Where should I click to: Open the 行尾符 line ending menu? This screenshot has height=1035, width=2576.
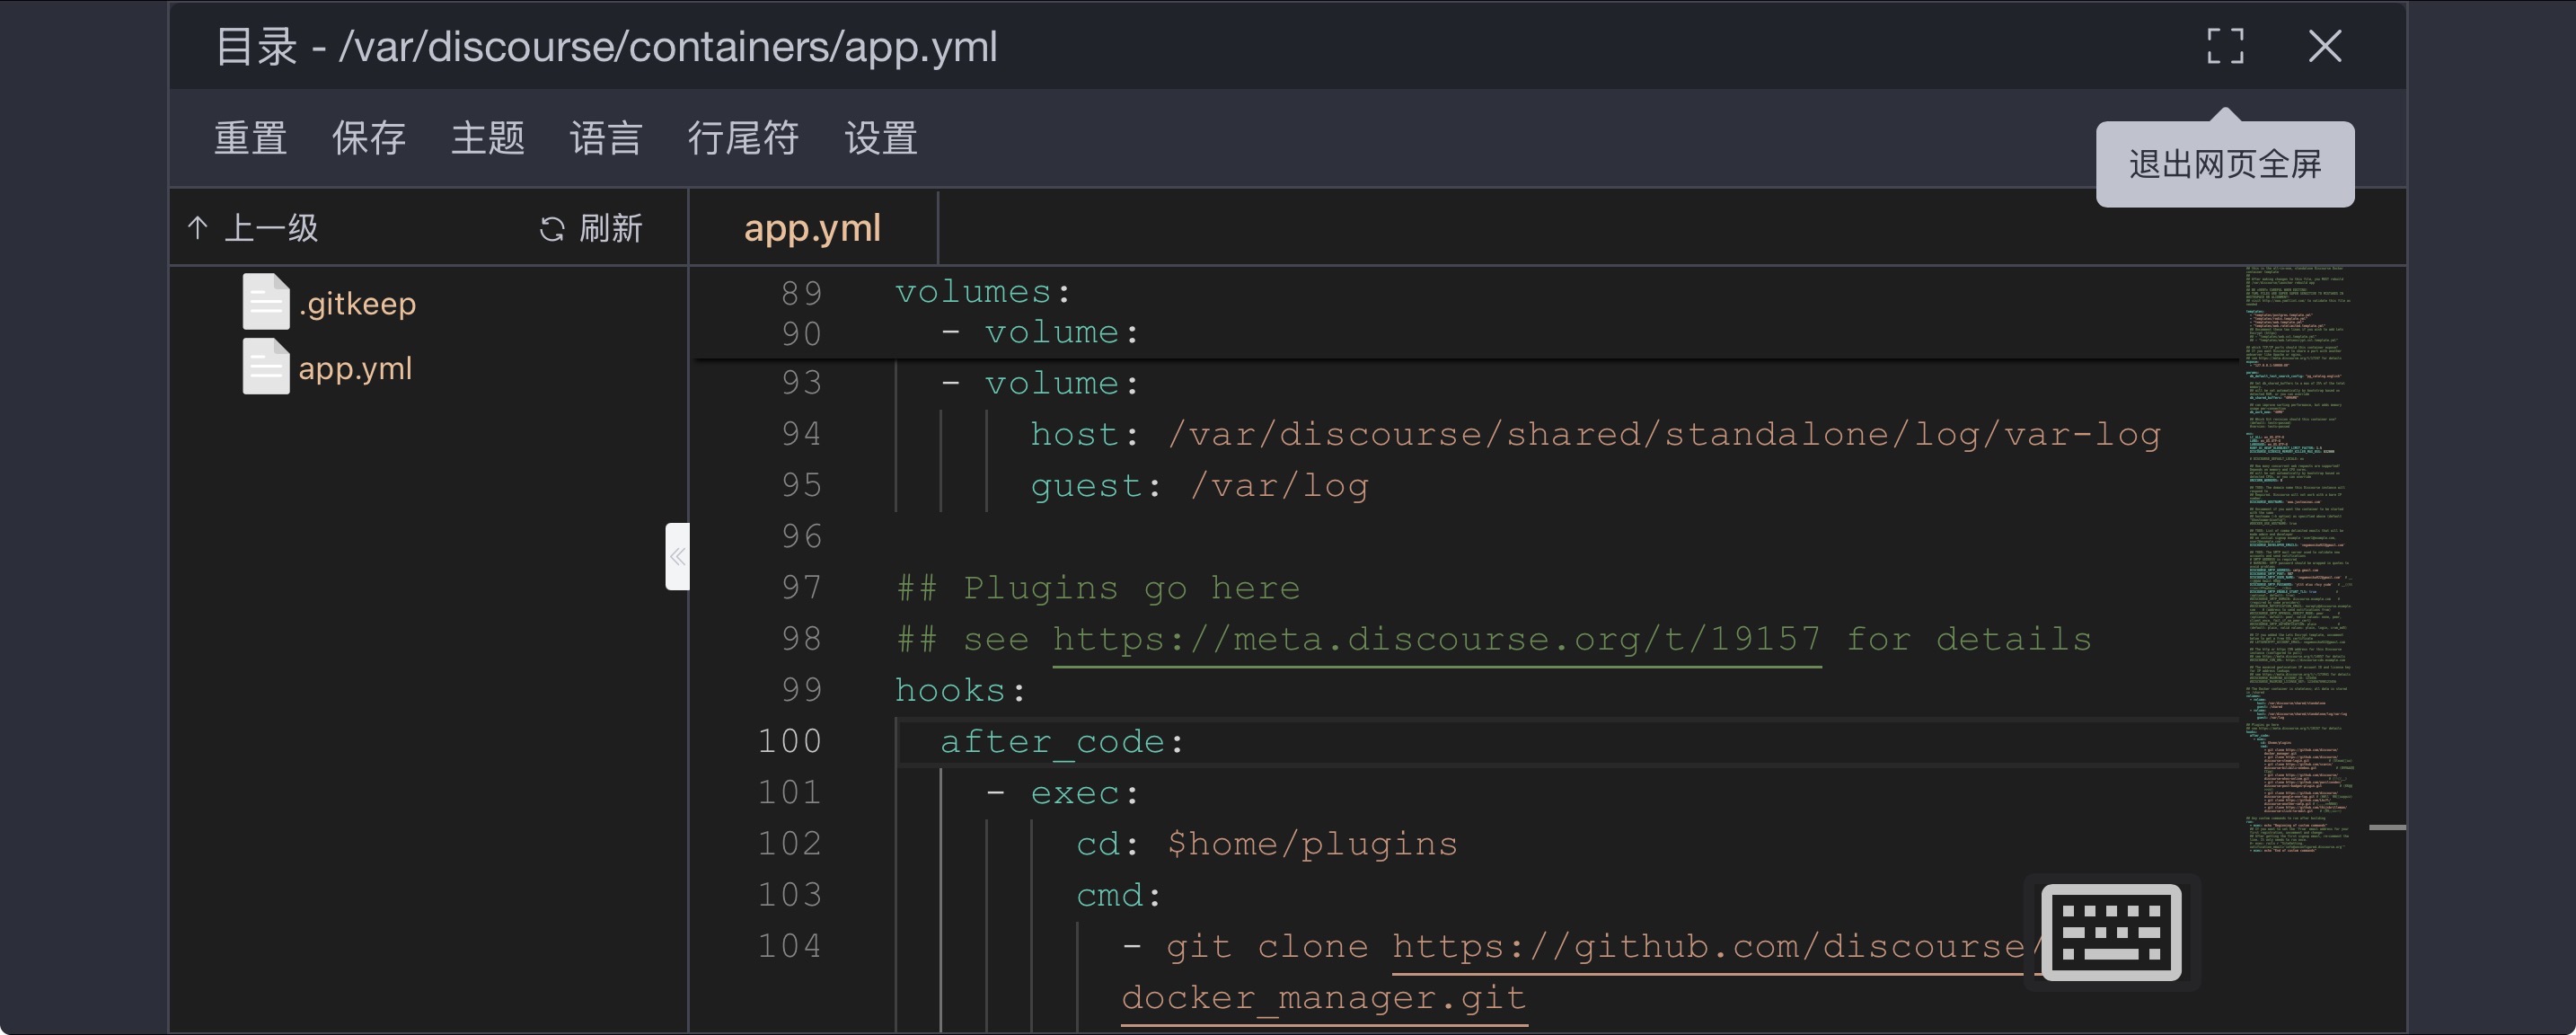tap(743, 138)
